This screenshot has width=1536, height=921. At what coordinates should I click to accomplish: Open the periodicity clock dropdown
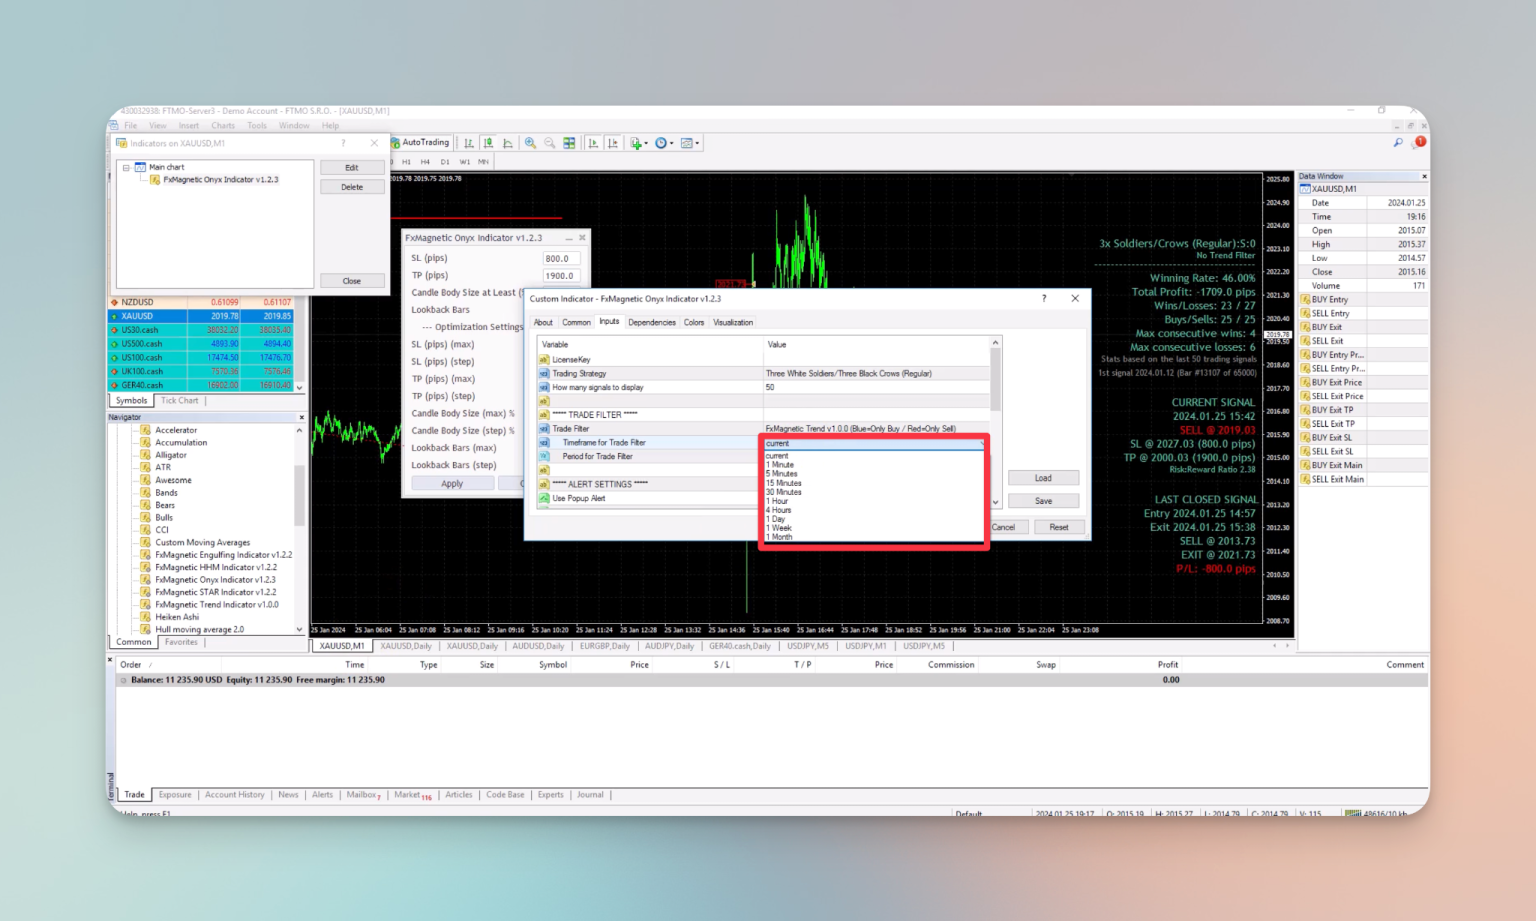(x=664, y=143)
